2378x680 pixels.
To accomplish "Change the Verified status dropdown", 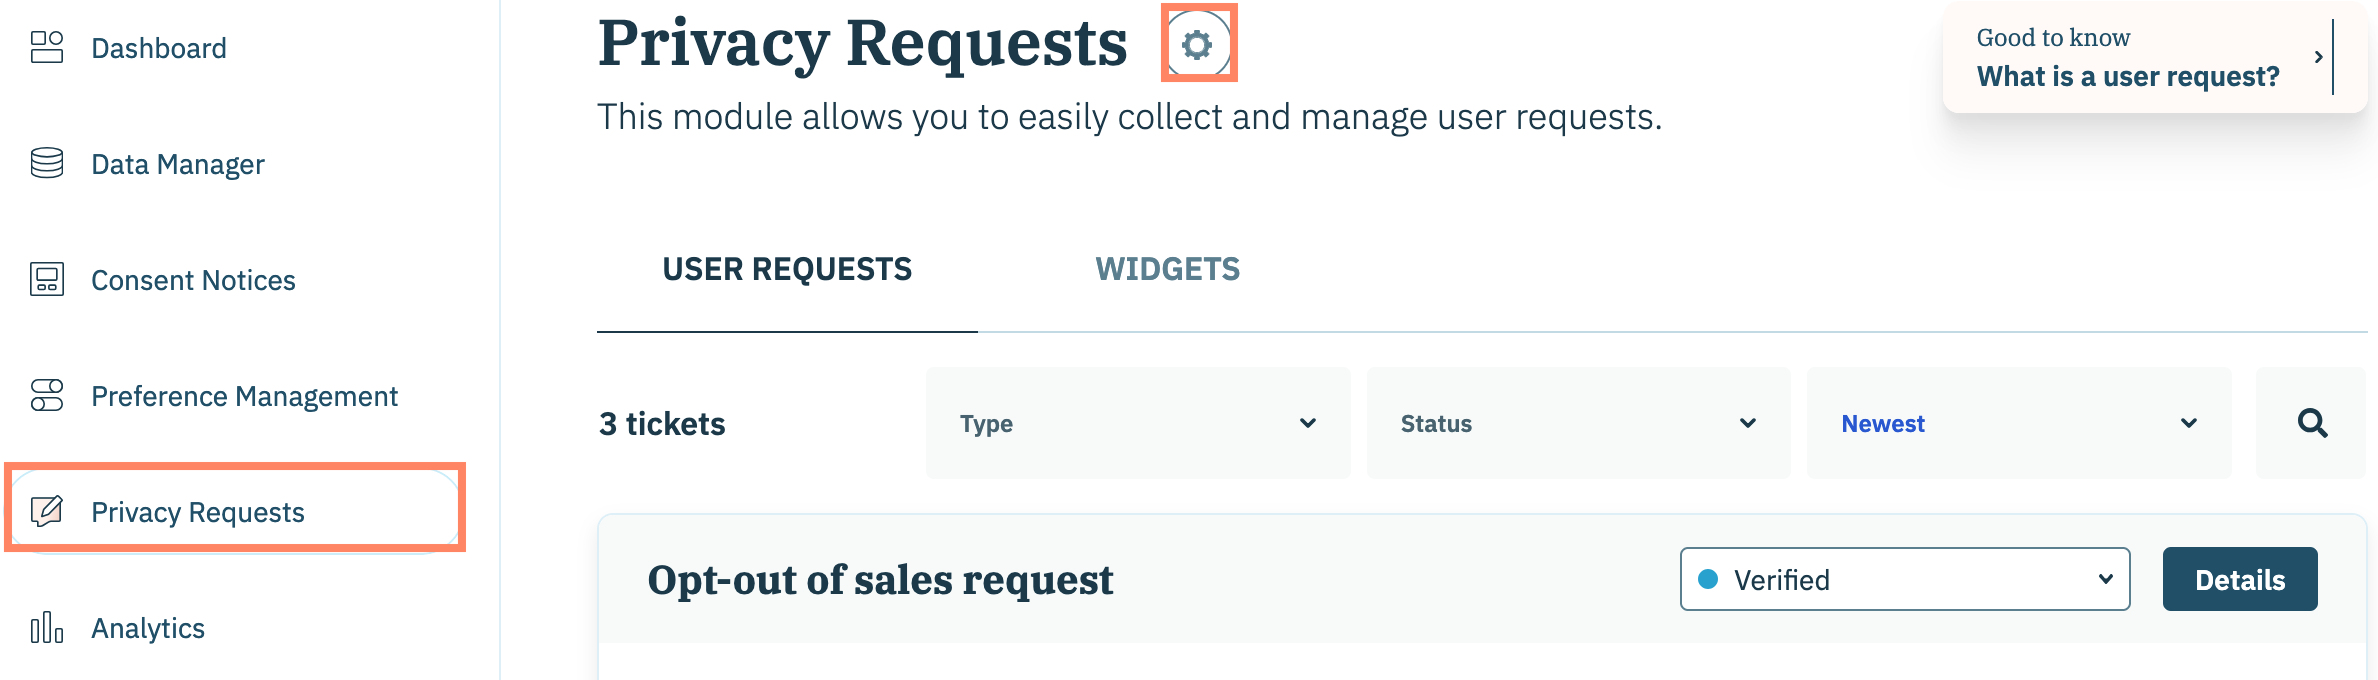I will tap(1904, 579).
